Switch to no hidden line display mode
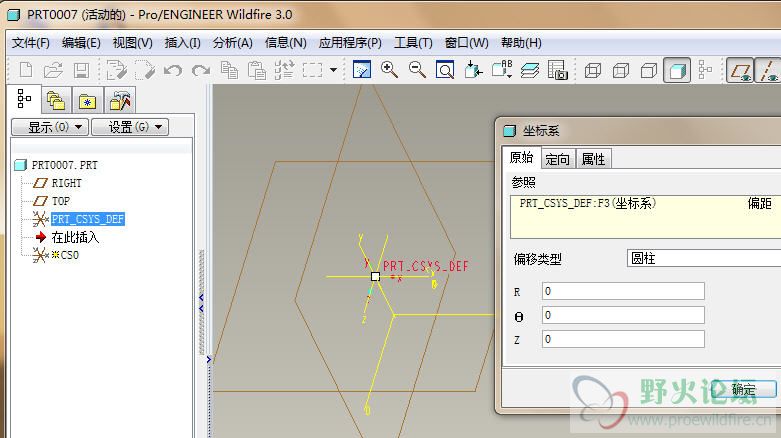The image size is (781, 438). pos(648,70)
